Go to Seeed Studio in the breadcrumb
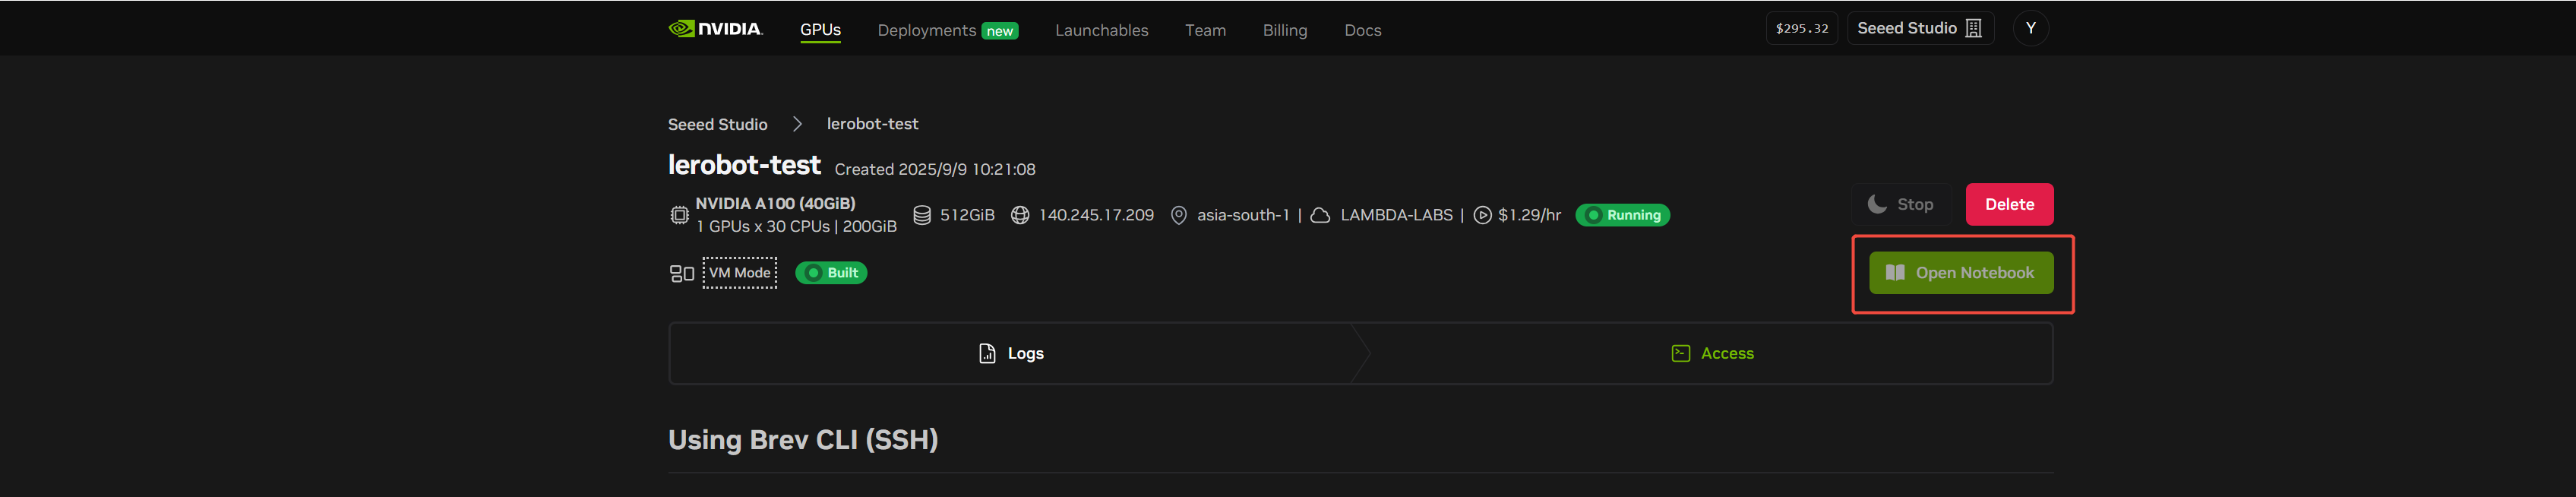The height and width of the screenshot is (497, 2576). click(717, 124)
